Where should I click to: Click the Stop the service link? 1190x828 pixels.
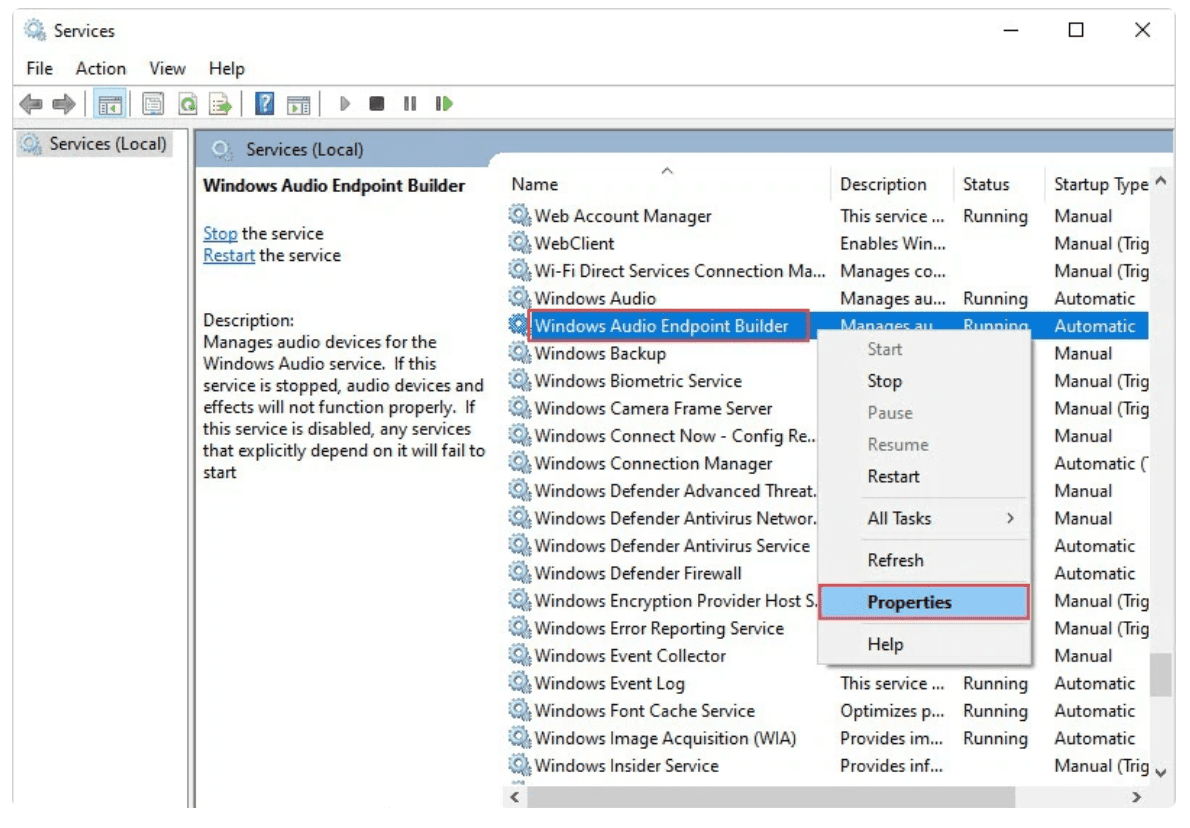coord(220,234)
